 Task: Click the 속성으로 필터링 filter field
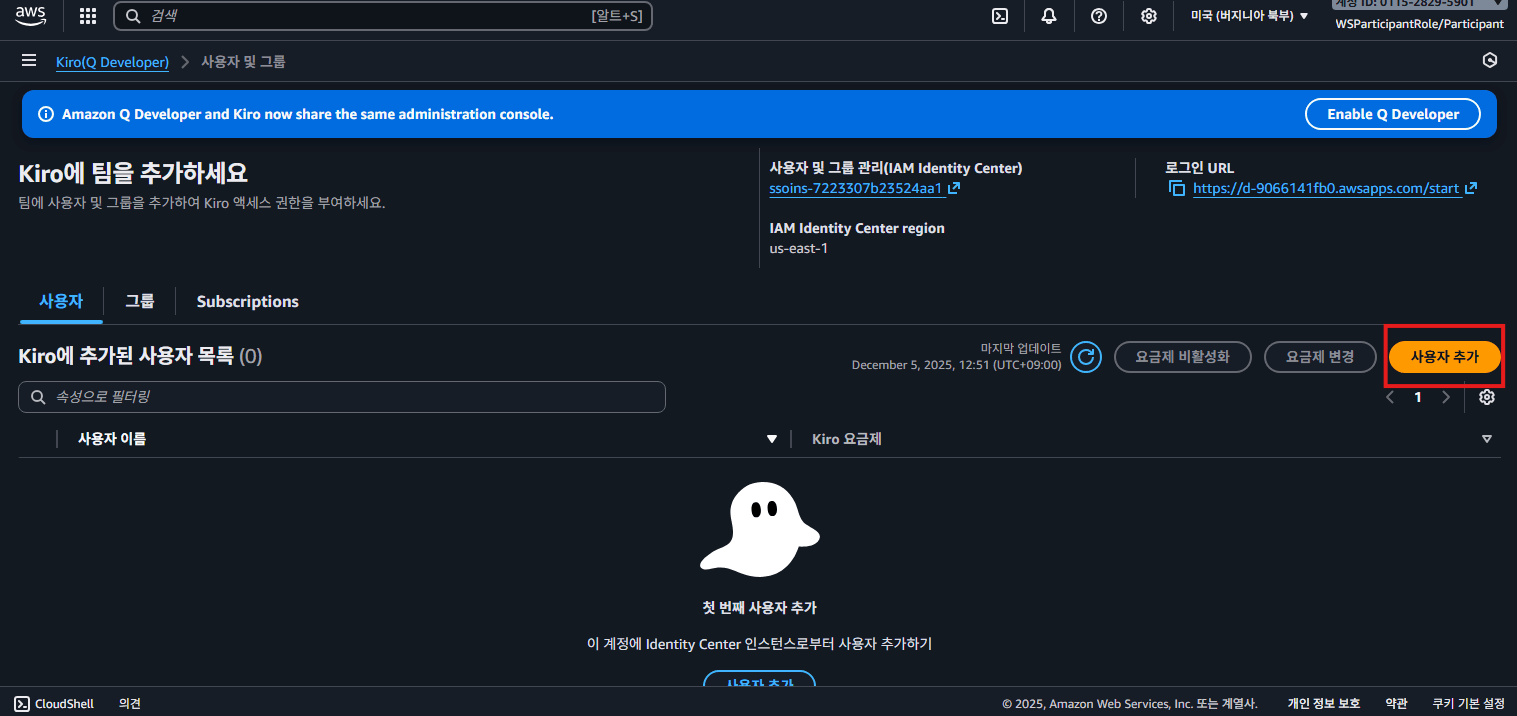click(x=342, y=397)
